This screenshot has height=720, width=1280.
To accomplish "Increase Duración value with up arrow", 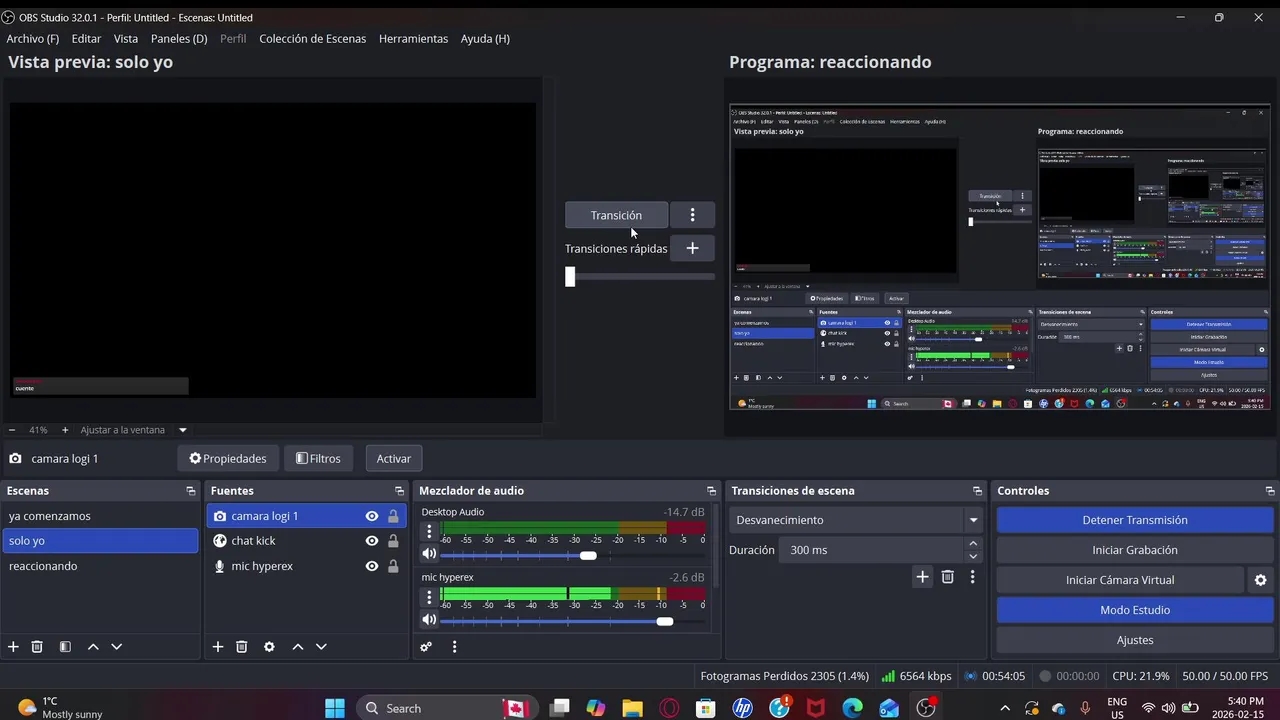I will click(973, 544).
